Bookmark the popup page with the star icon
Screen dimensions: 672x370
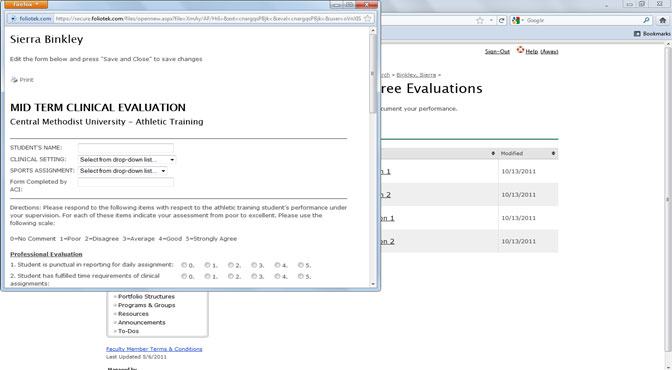[x=367, y=19]
